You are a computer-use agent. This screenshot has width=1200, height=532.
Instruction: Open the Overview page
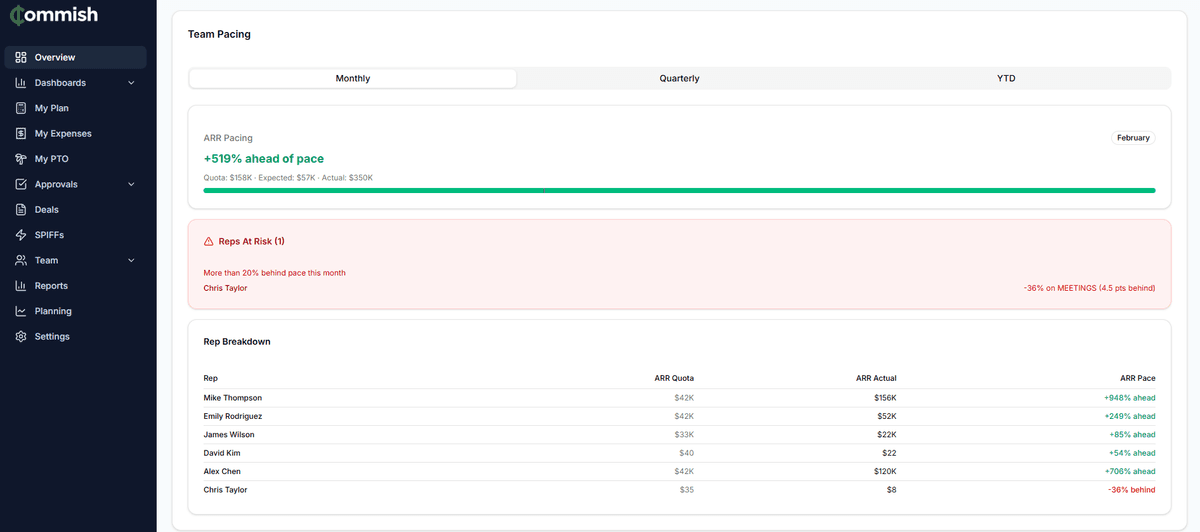pos(76,57)
